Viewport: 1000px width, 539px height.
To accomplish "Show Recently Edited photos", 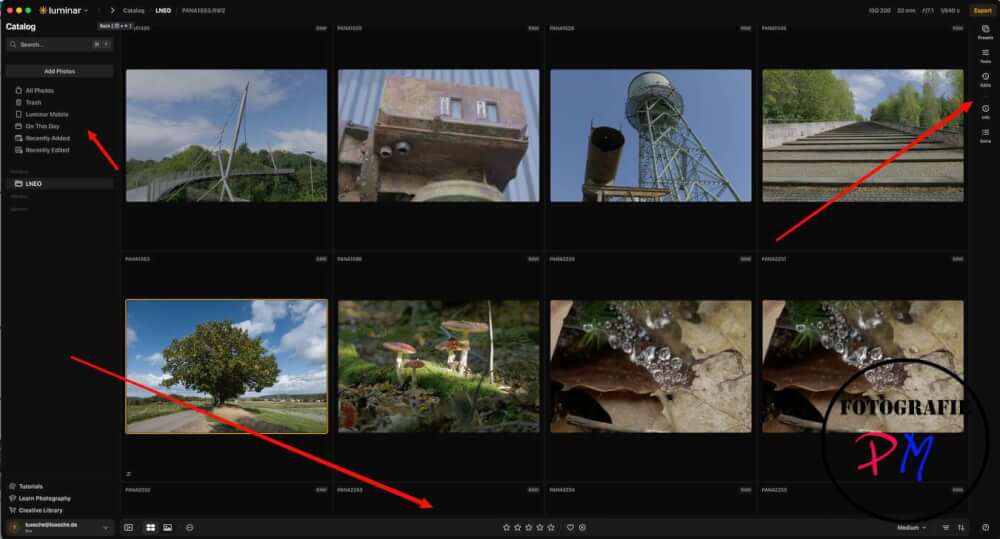I will click(x=47, y=150).
